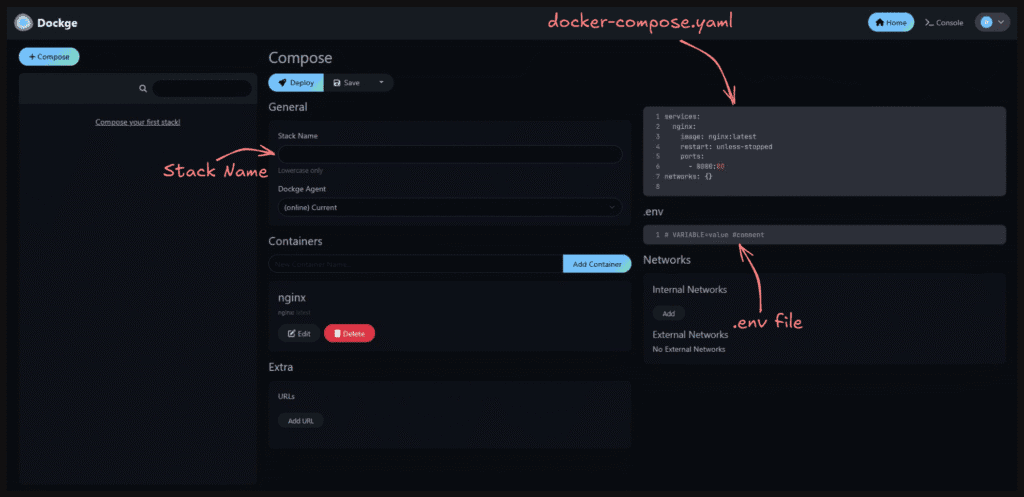Viewport: 1024px width, 497px height.
Task: Click the 'image: nginx:latest' line
Action: [718, 136]
